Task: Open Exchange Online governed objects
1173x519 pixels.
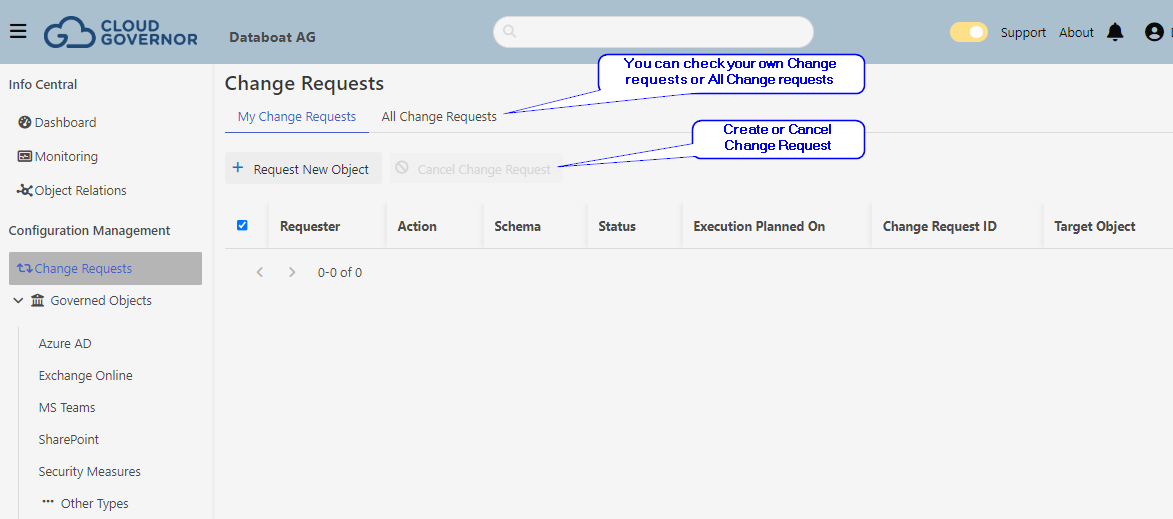Action: coord(85,375)
